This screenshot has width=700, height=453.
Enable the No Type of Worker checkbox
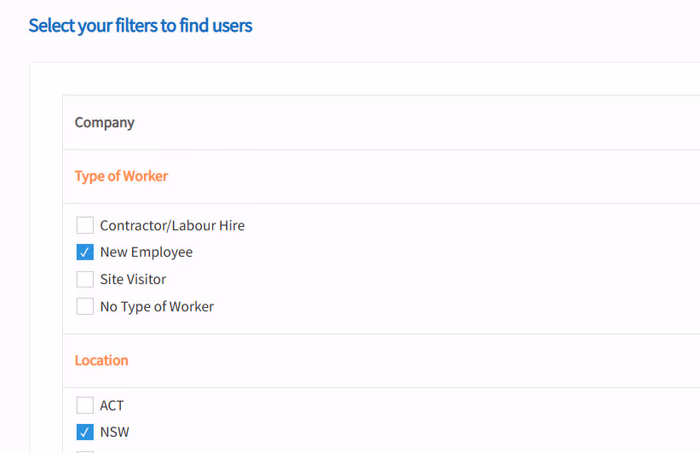[85, 307]
